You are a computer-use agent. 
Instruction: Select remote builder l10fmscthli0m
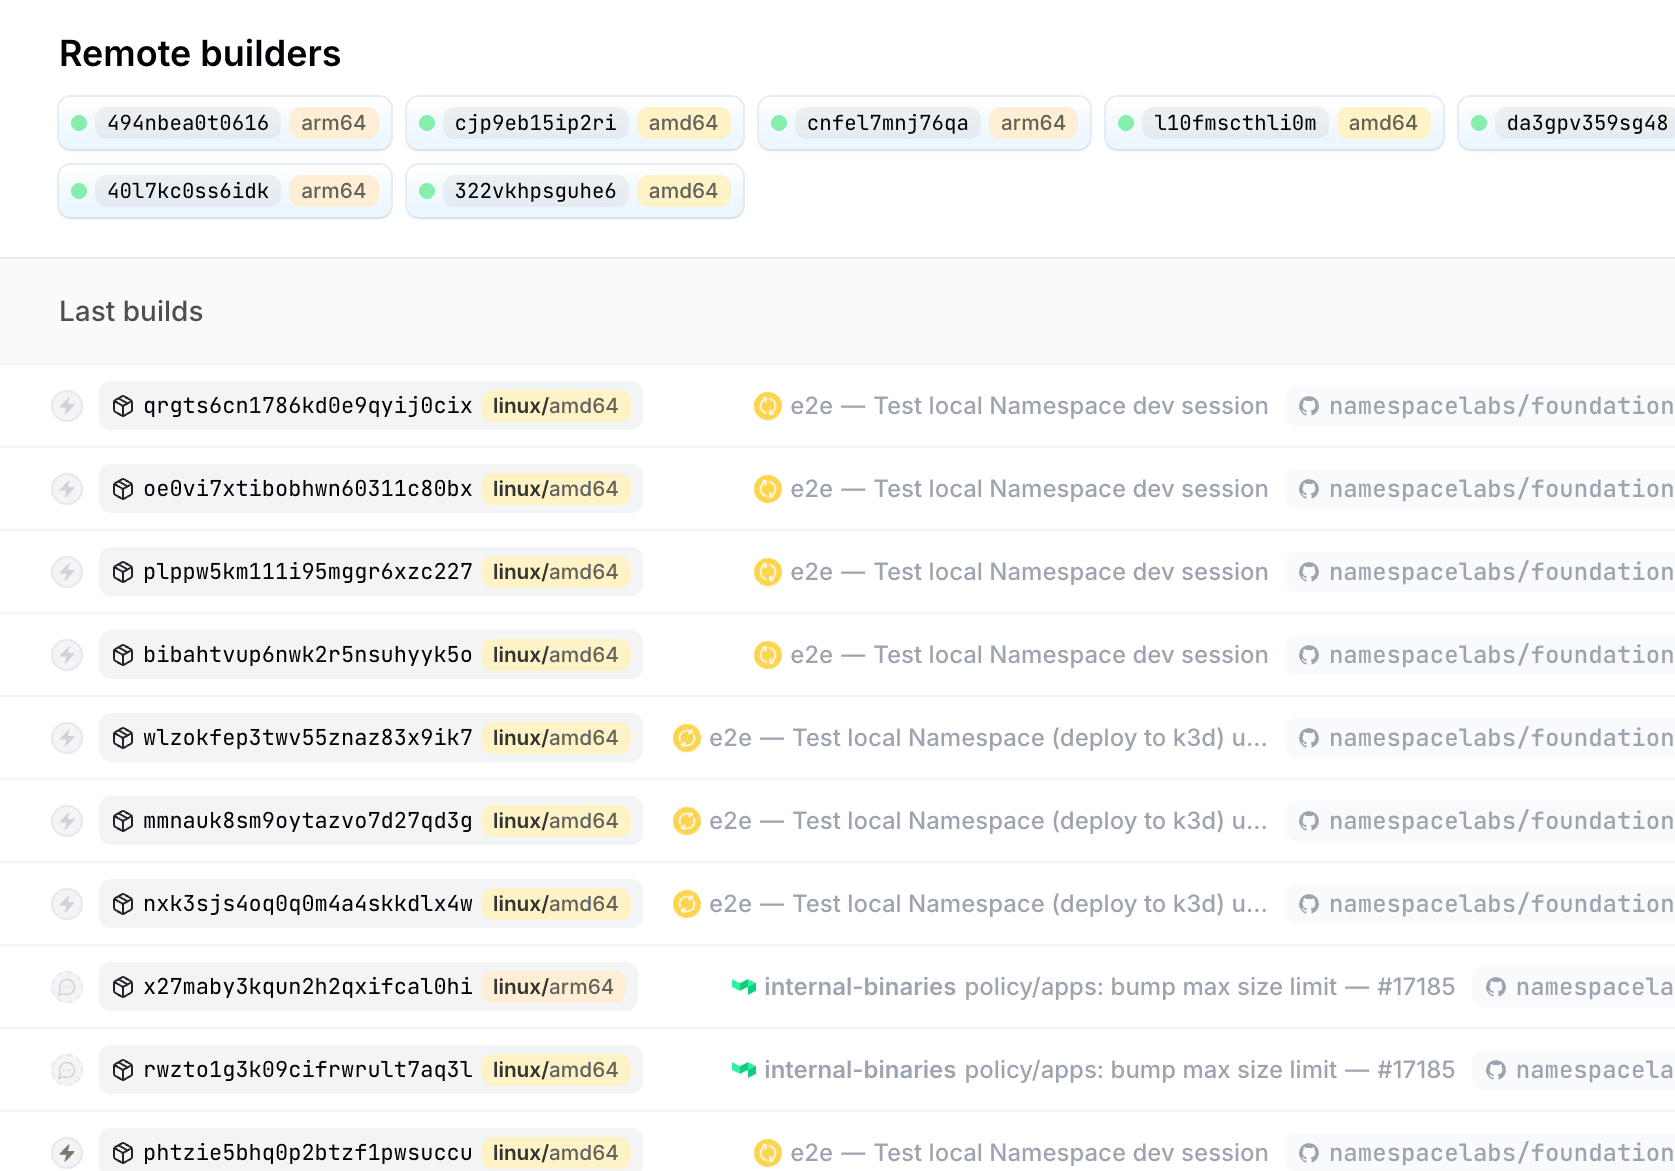pyautogui.click(x=1274, y=123)
